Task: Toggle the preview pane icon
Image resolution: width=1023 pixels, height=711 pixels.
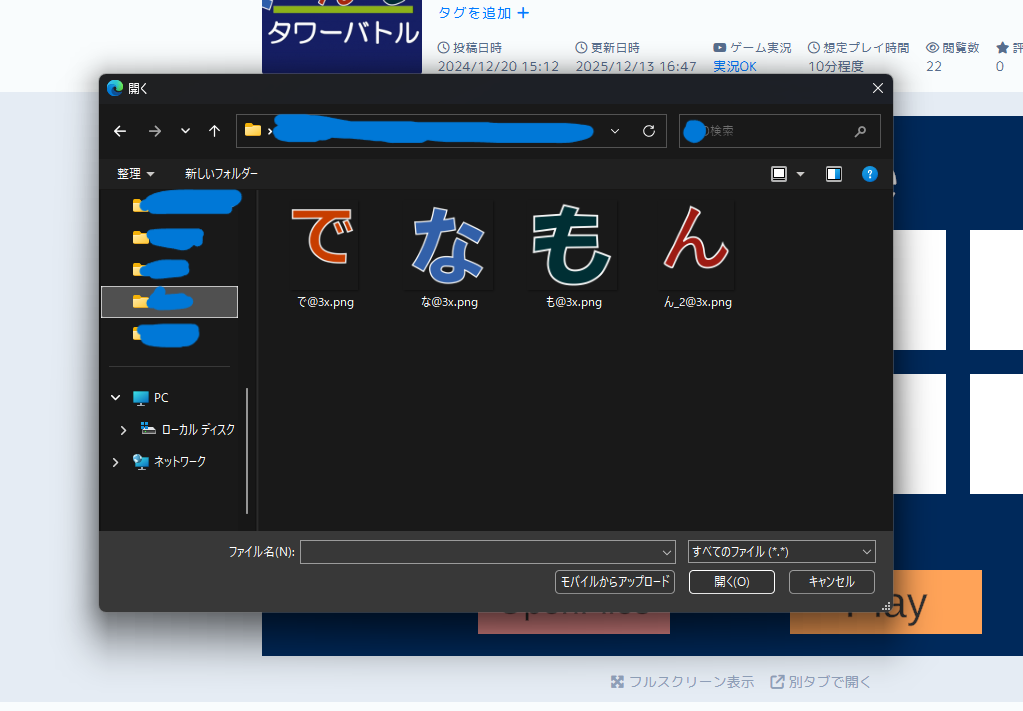Action: [833, 173]
